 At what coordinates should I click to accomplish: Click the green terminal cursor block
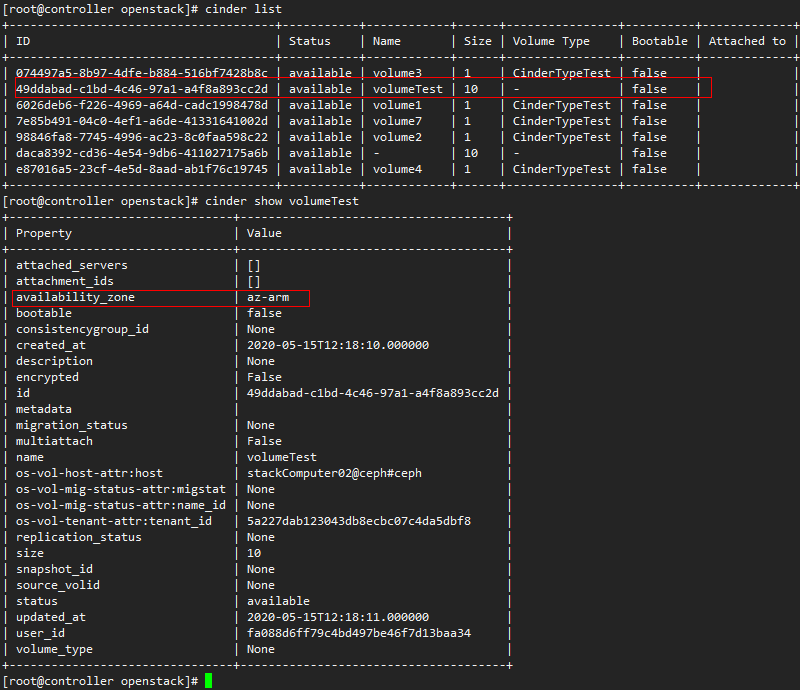pos(208,681)
